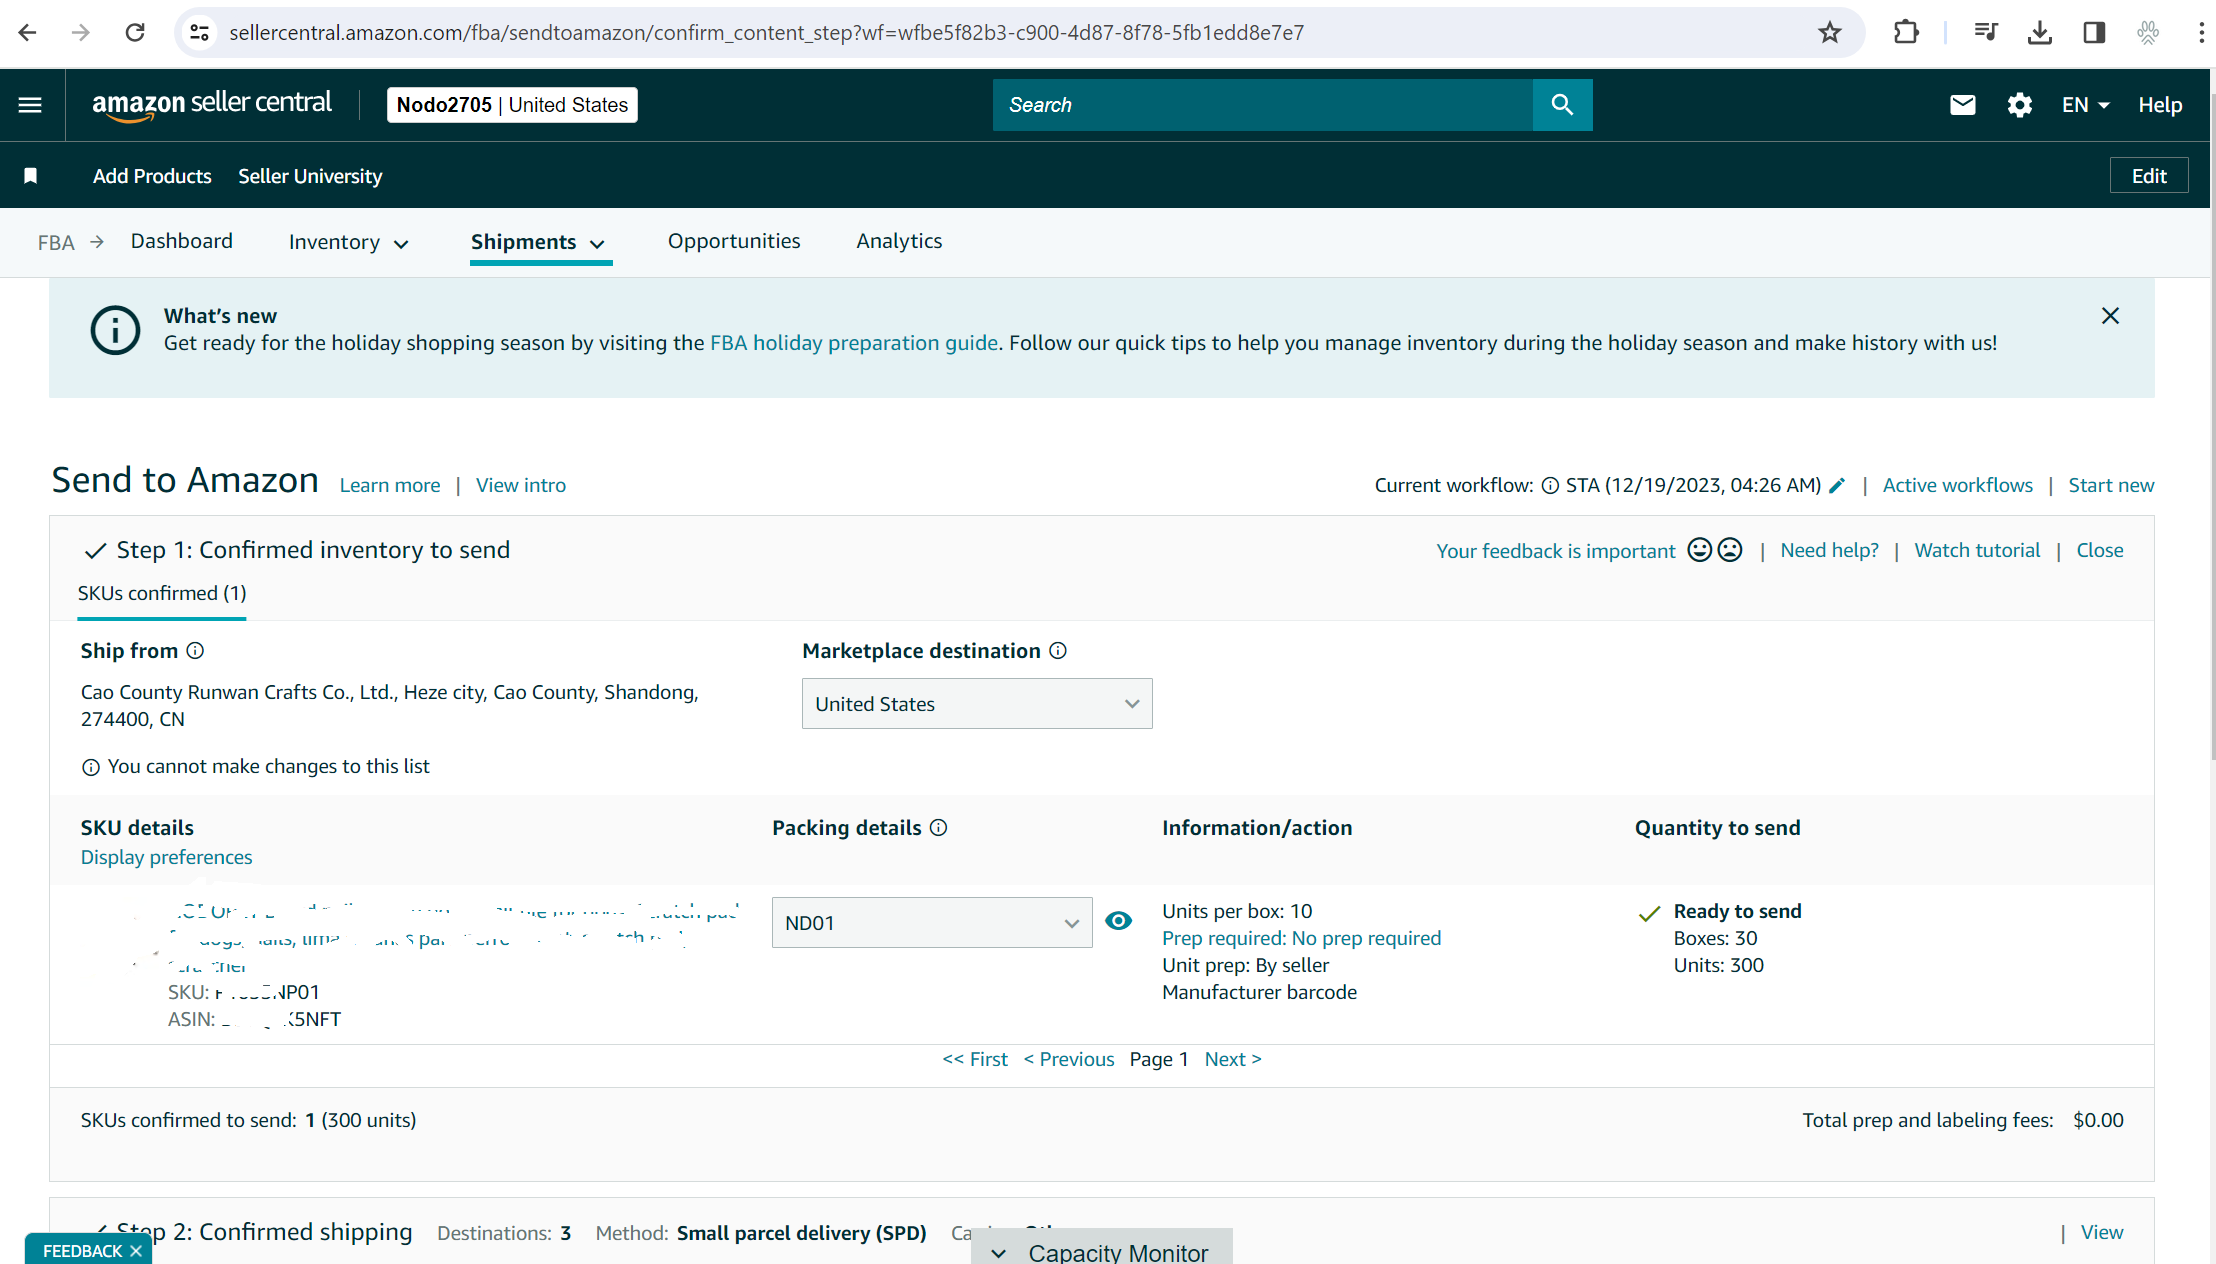Open Display preferences link
Screen dimensions: 2216x1264
pos(166,857)
